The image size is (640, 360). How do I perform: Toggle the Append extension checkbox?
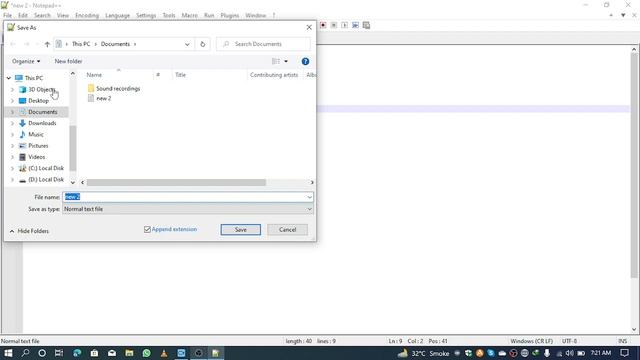pos(147,229)
